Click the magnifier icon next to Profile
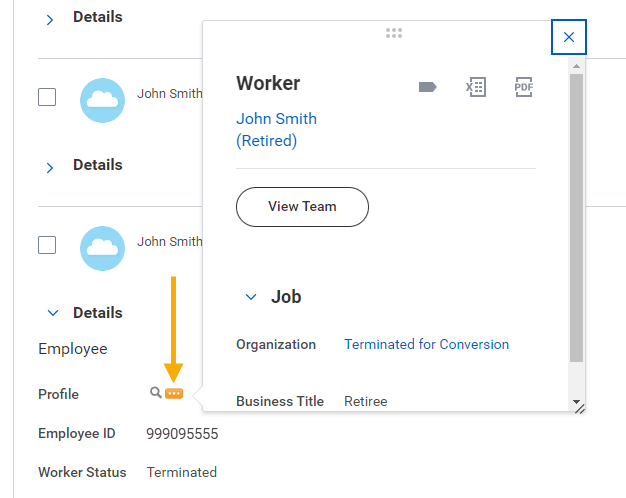 pos(155,393)
